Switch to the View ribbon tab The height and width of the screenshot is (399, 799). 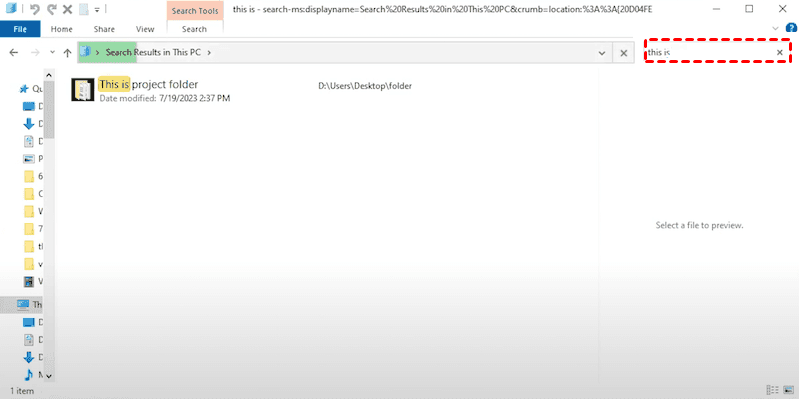(145, 29)
